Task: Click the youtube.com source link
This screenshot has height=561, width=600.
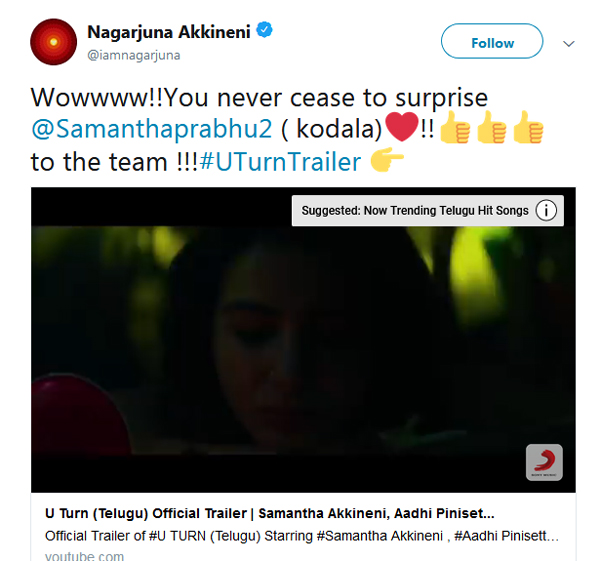Action: (x=85, y=556)
